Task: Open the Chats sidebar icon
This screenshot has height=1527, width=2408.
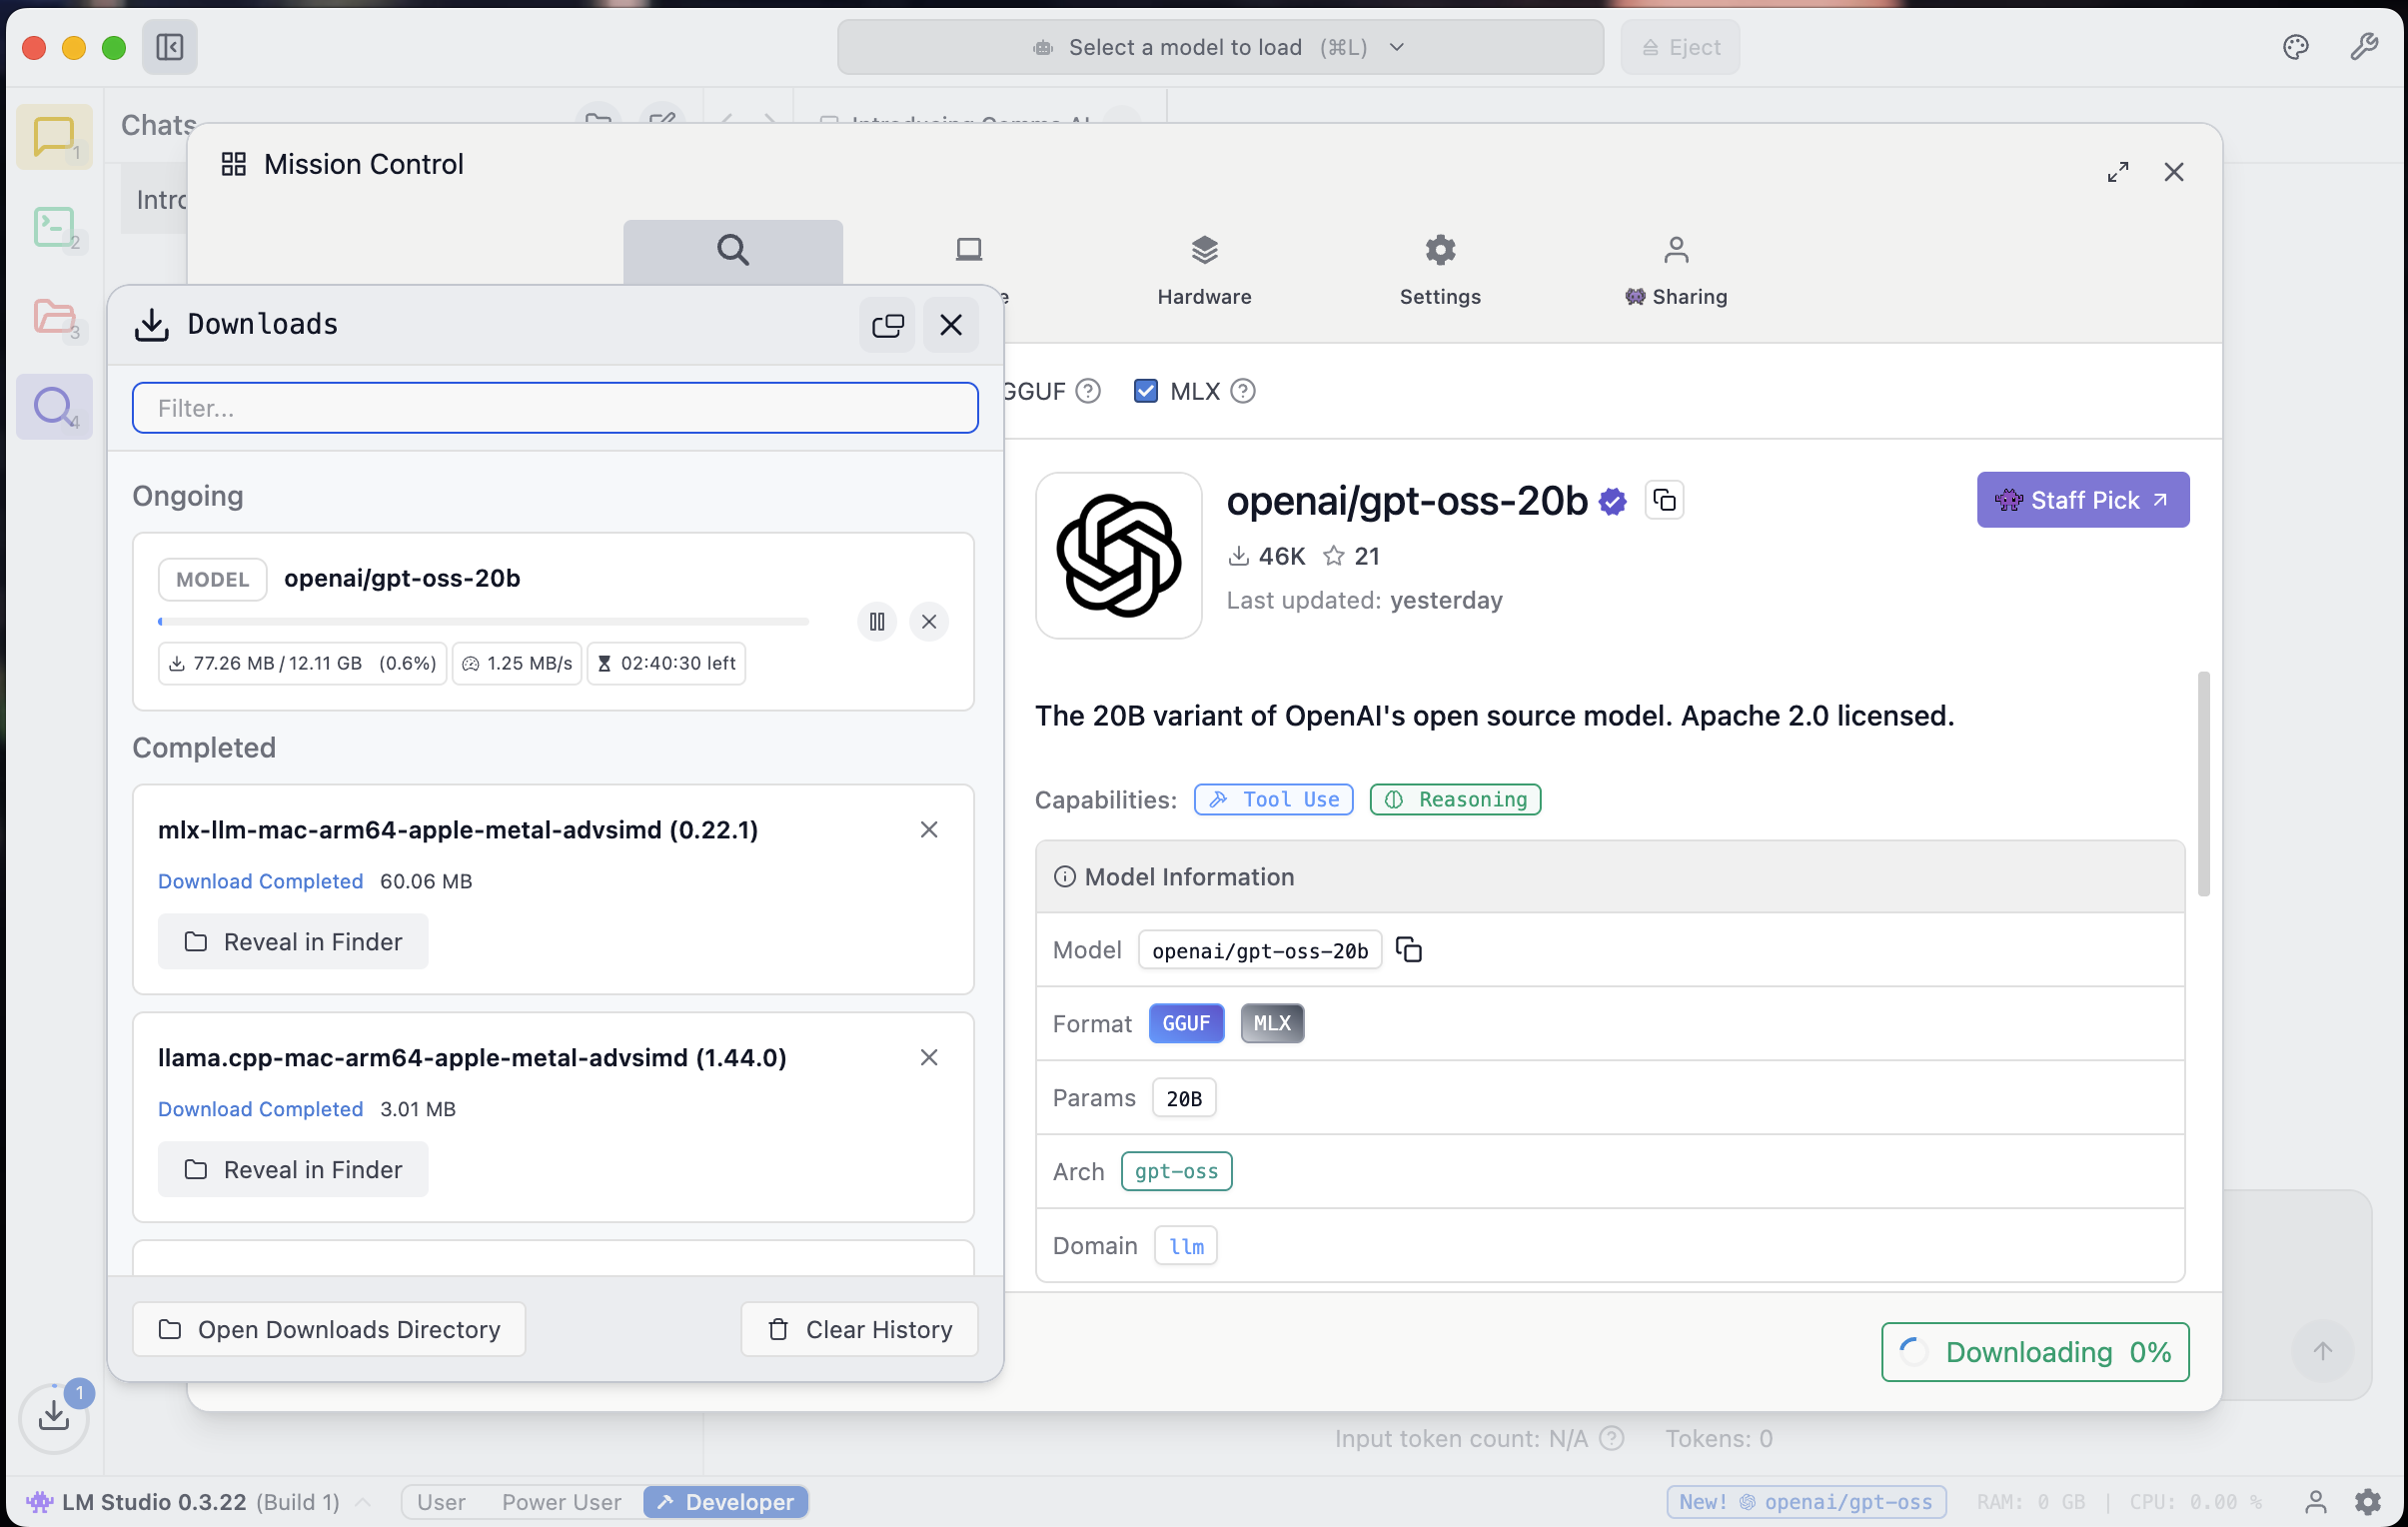Action: pyautogui.click(x=54, y=137)
